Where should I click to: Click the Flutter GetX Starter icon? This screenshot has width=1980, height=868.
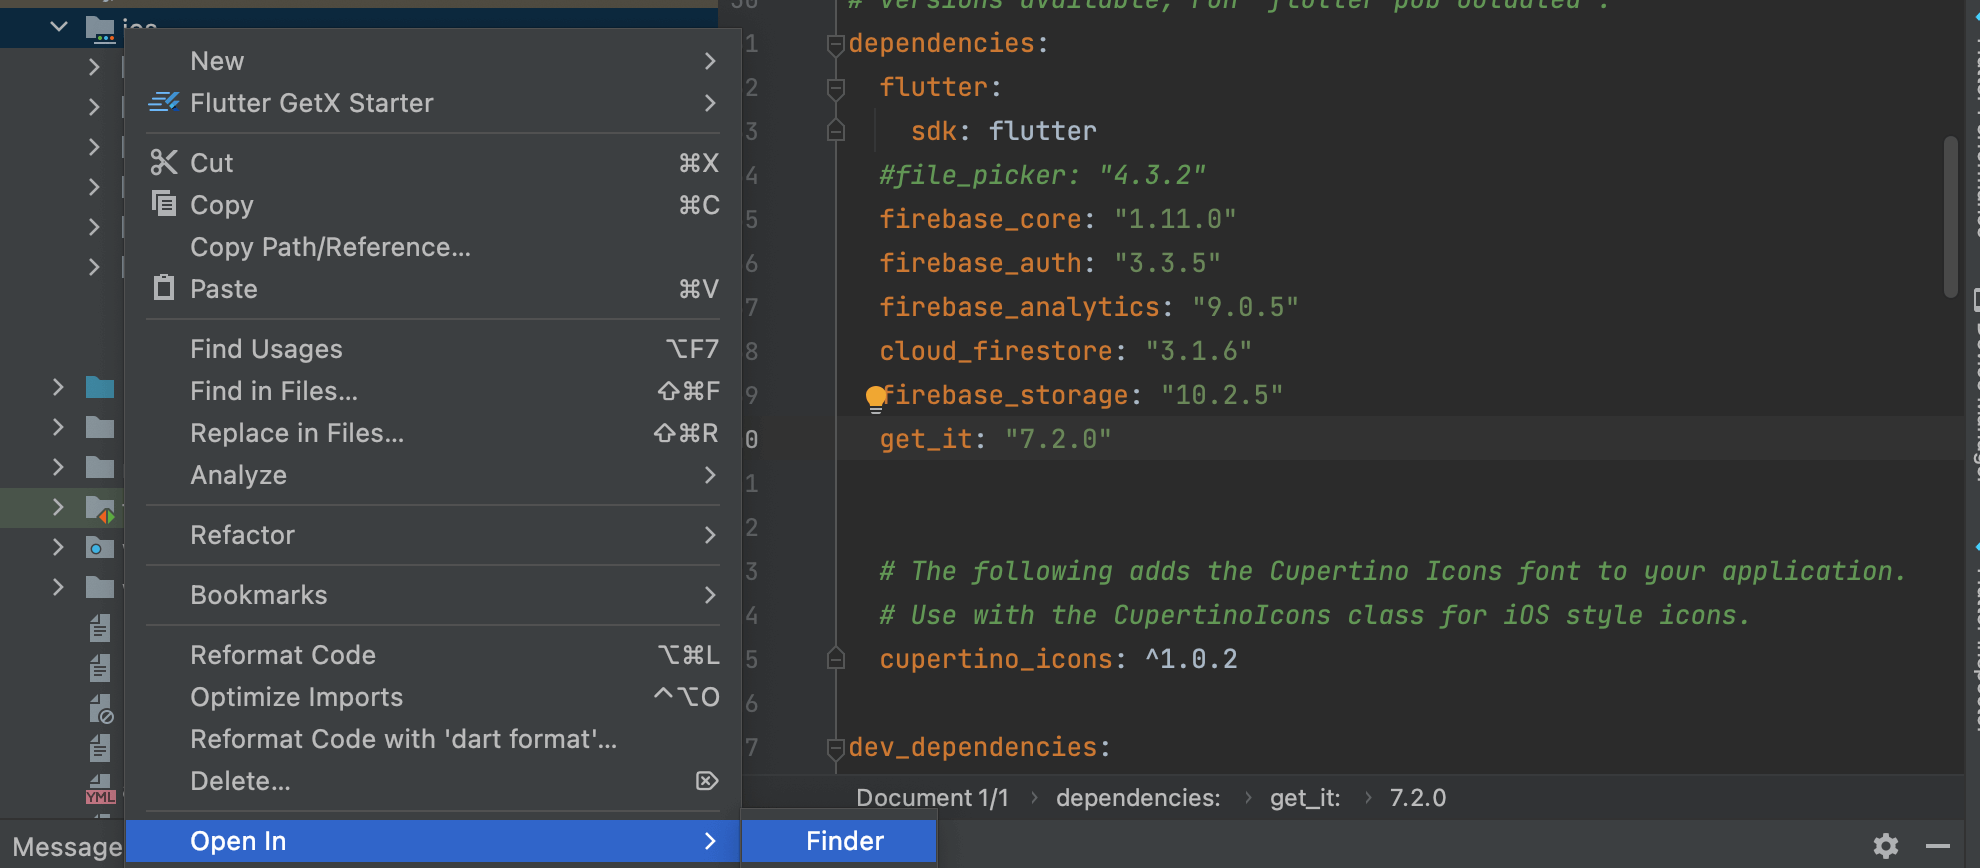click(x=164, y=103)
